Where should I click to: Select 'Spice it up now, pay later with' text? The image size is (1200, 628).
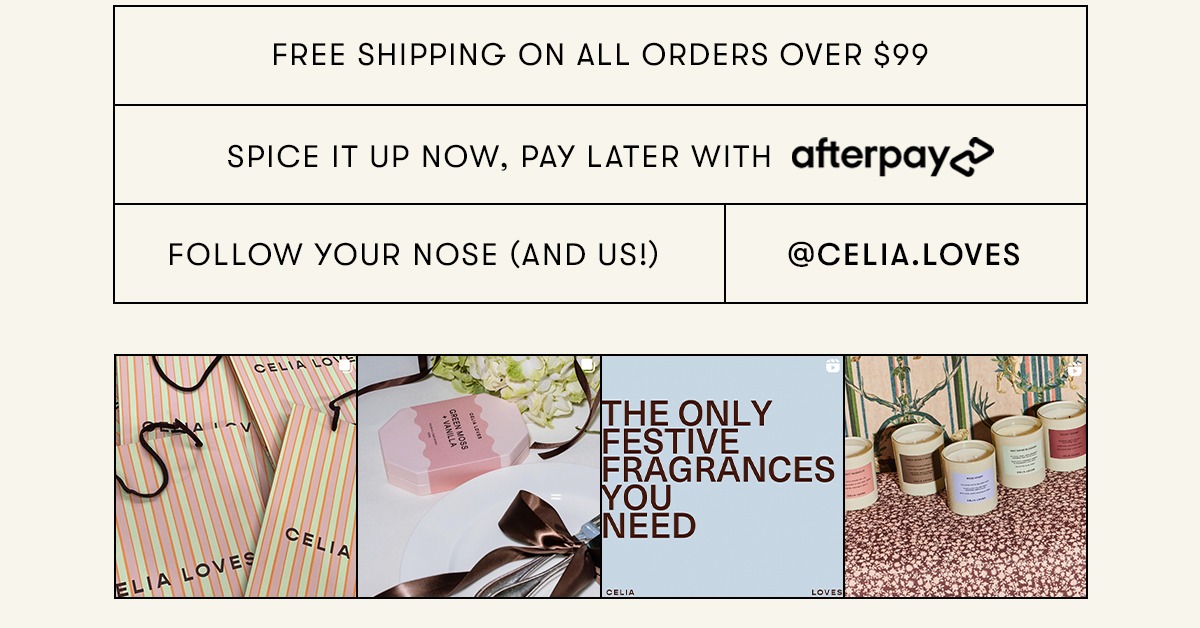click(x=499, y=157)
